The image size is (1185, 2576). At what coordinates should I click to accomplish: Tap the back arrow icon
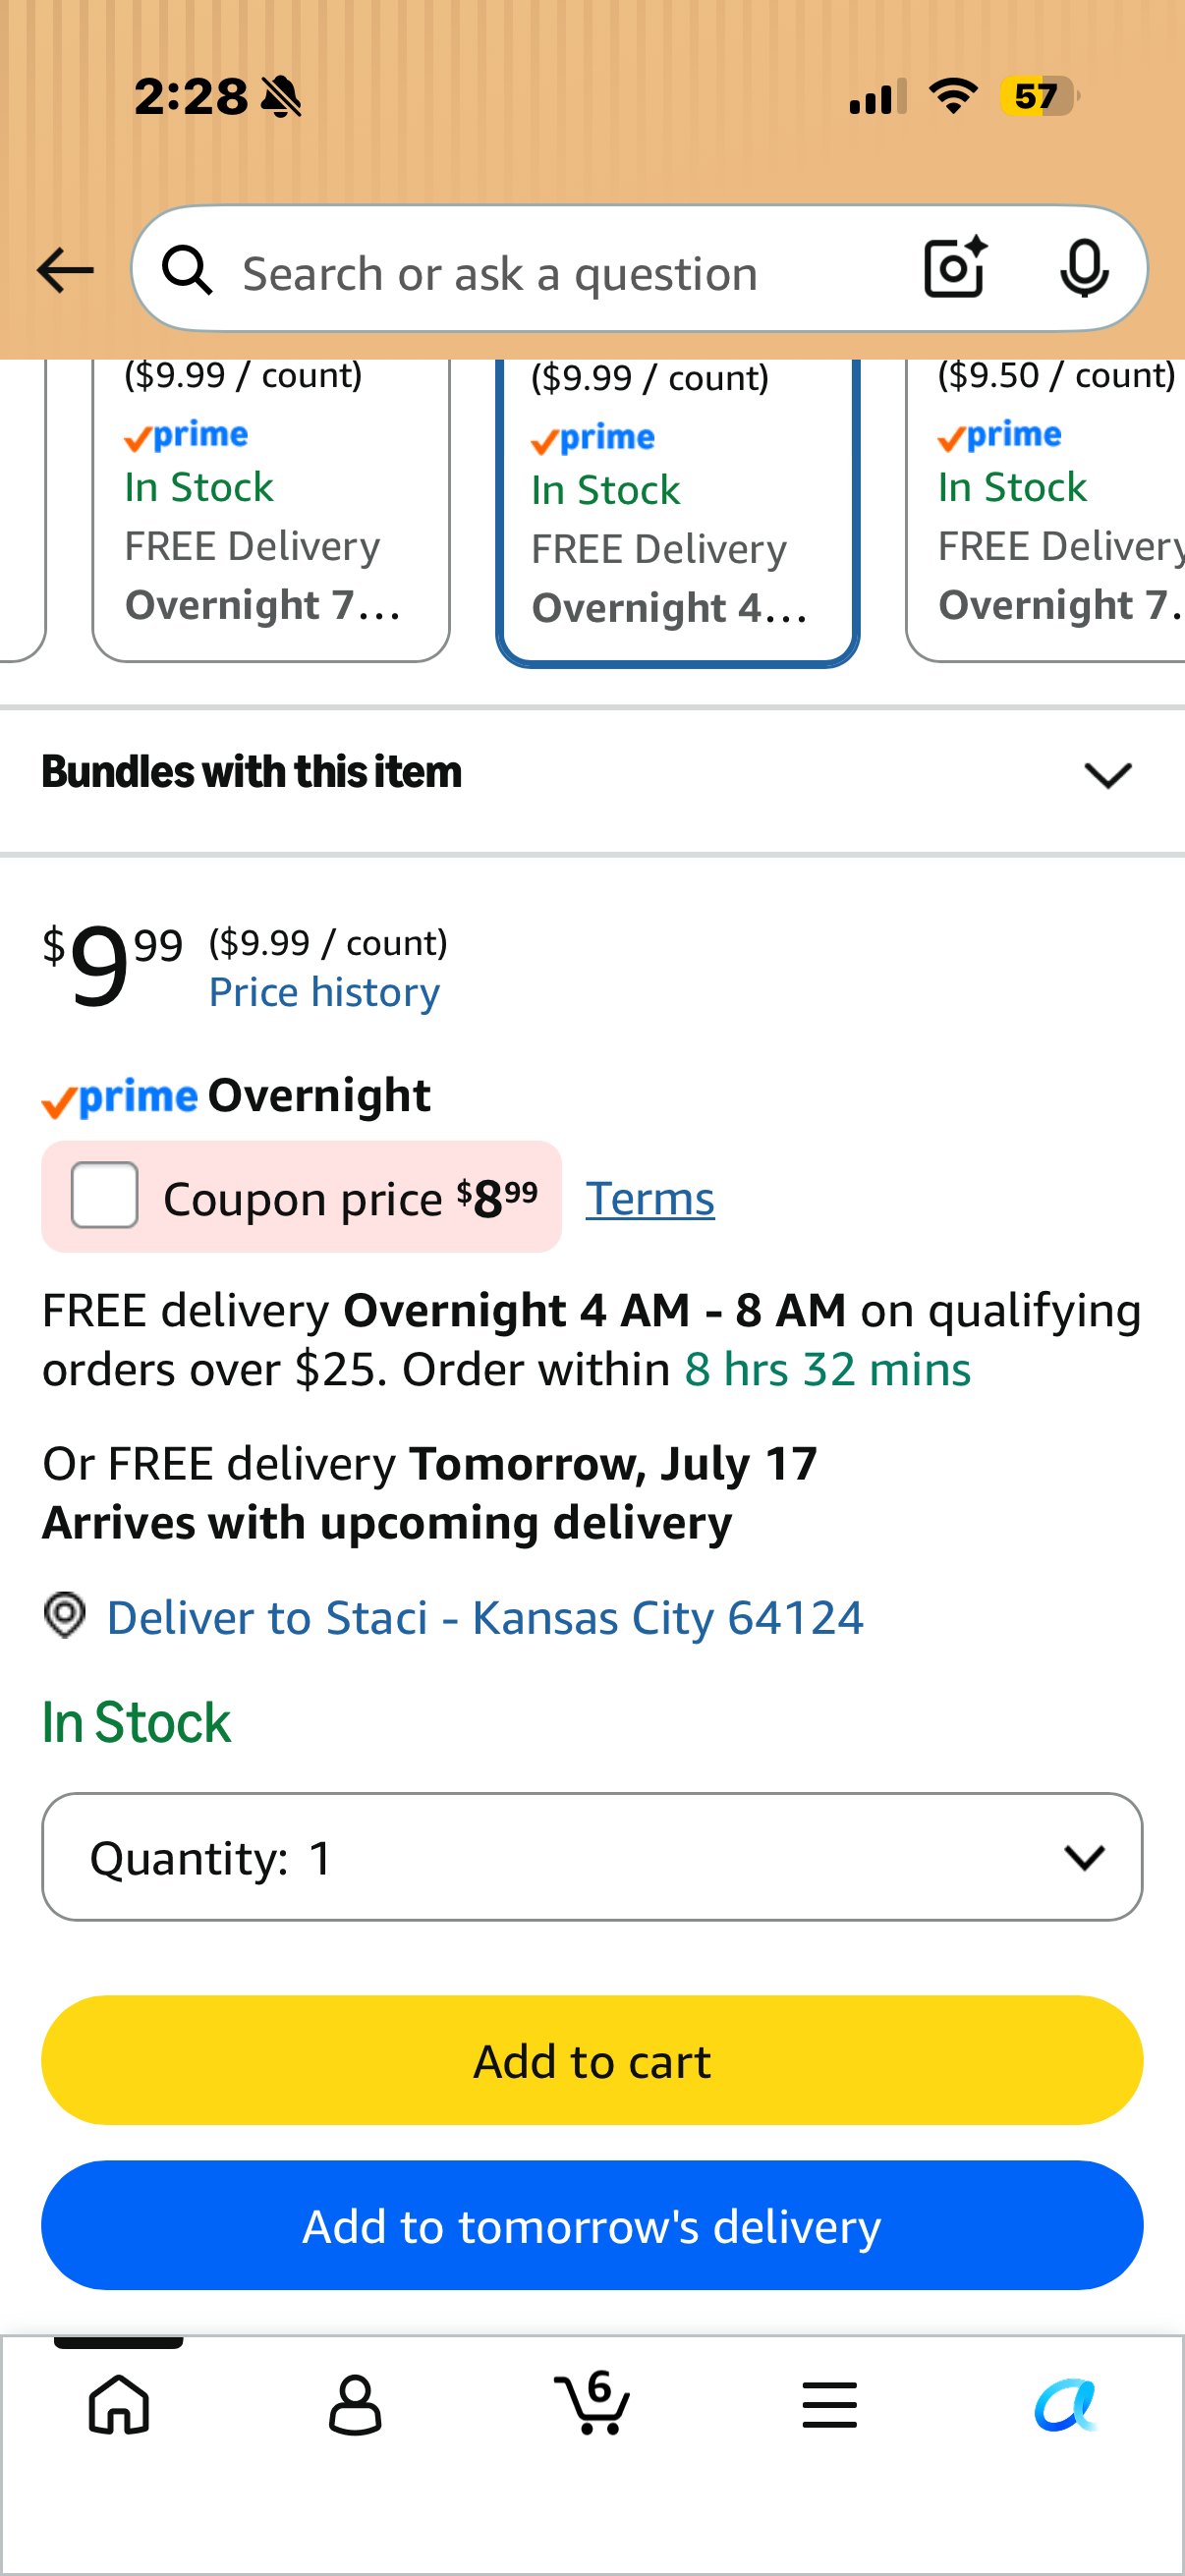pyautogui.click(x=65, y=271)
